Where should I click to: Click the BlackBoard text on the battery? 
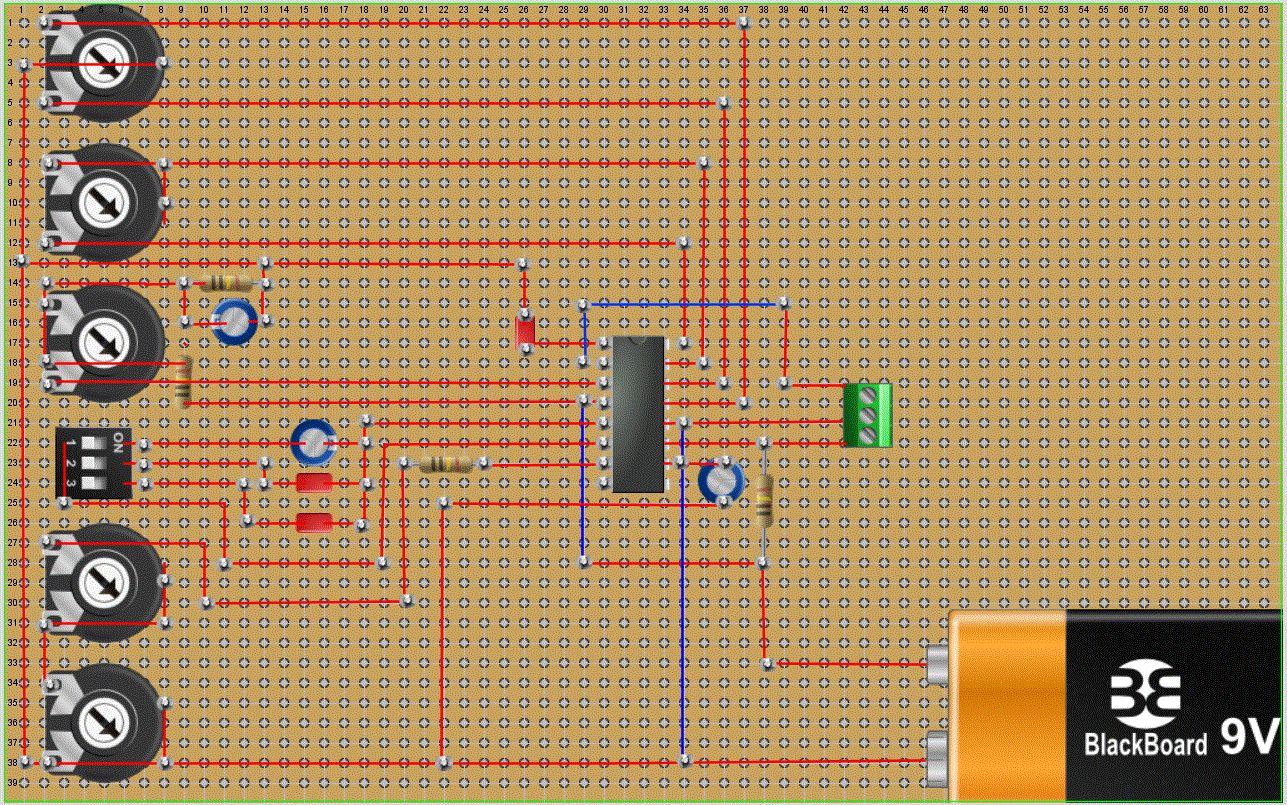coord(1146,744)
